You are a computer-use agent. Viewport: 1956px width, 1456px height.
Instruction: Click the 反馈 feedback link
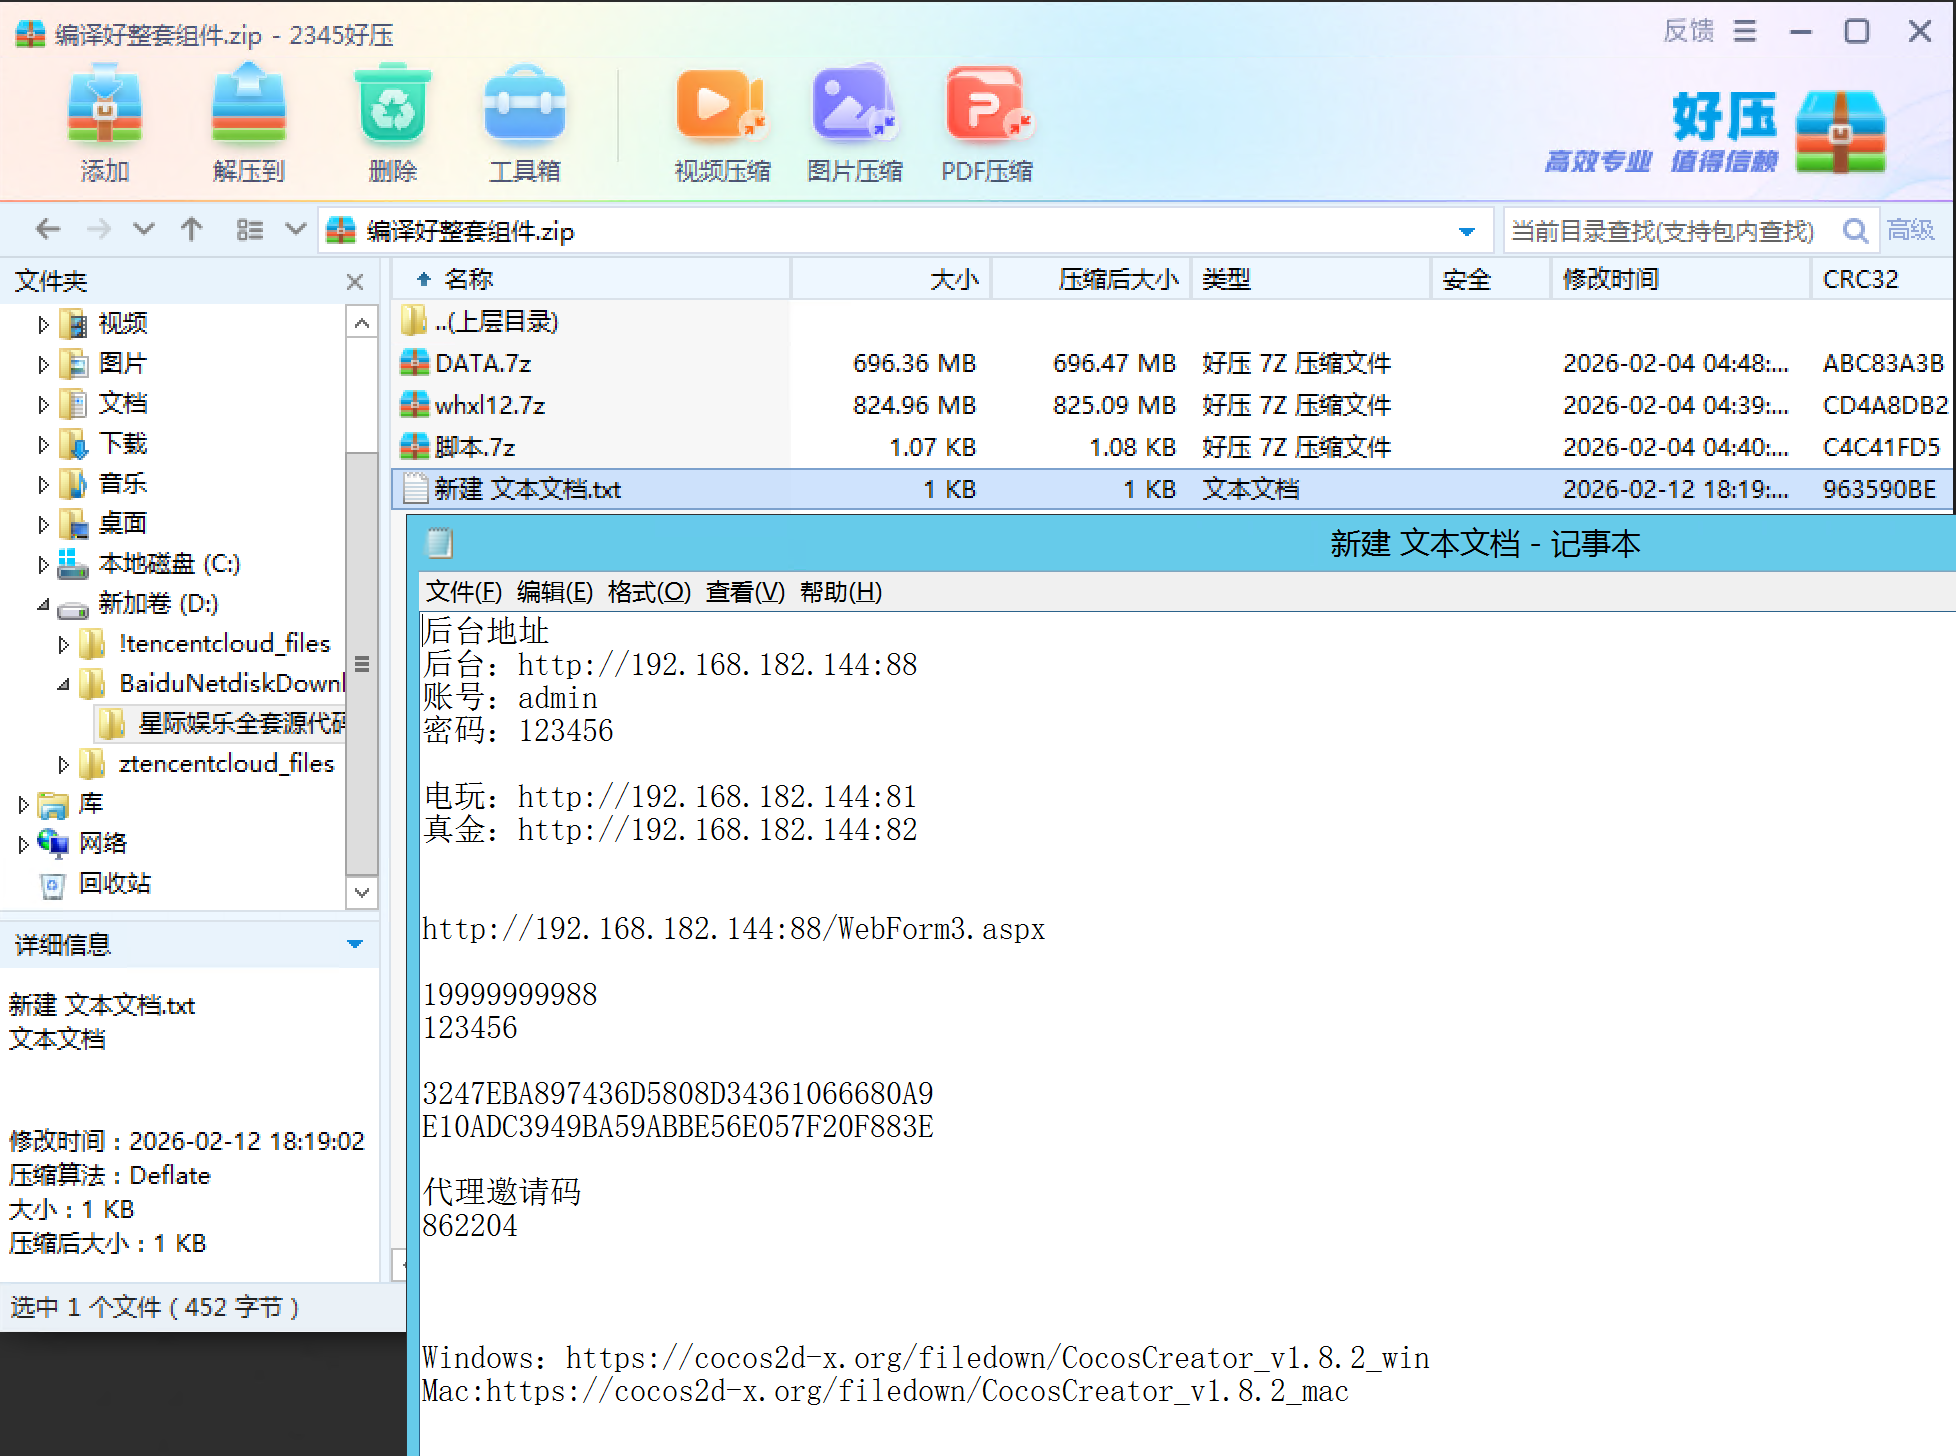pos(1689,31)
